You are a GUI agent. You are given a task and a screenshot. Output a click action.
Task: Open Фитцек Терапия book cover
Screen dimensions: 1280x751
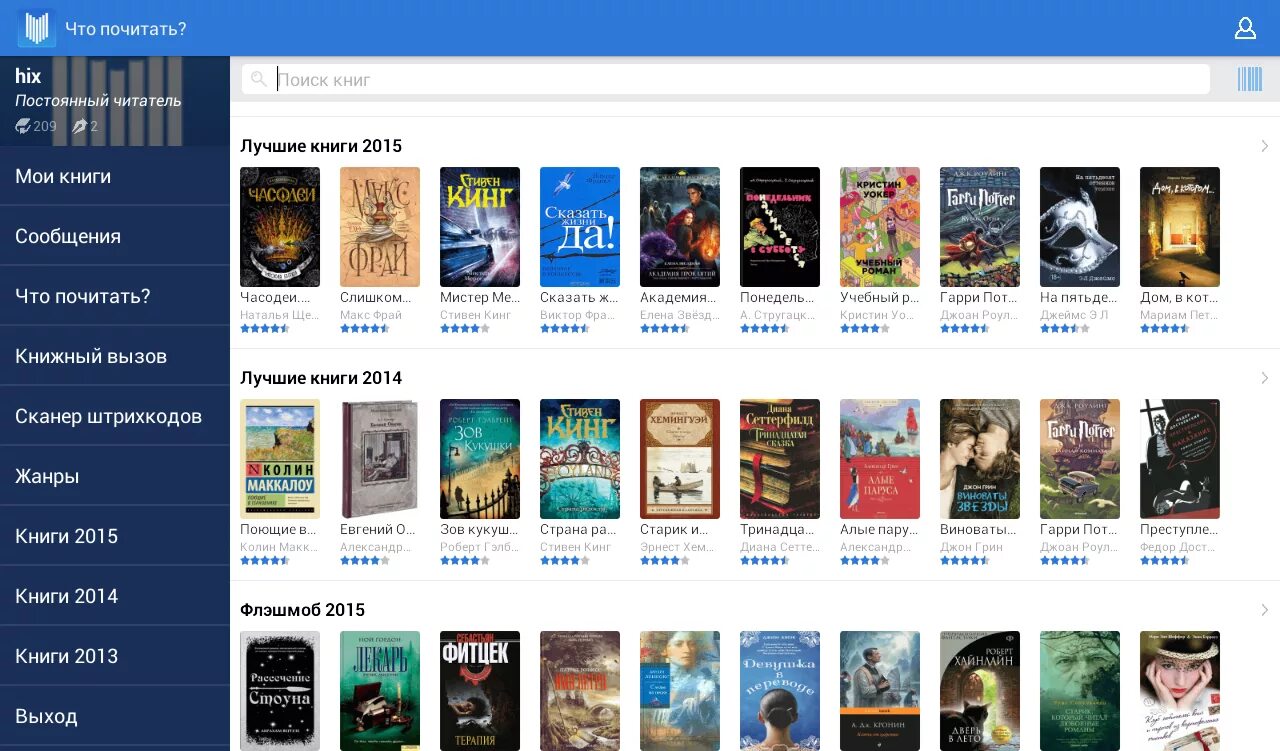click(x=480, y=691)
